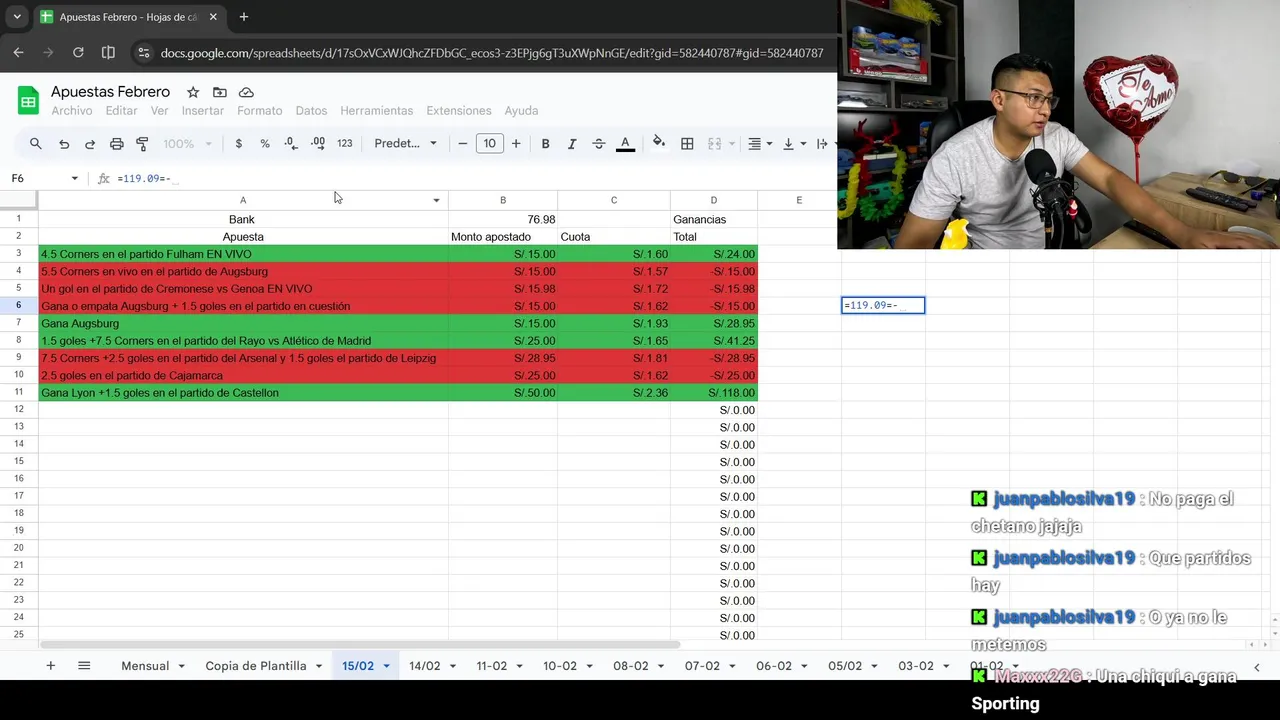Open the Herramientas menu
Screen dimensions: 1280x720
[x=376, y=111]
